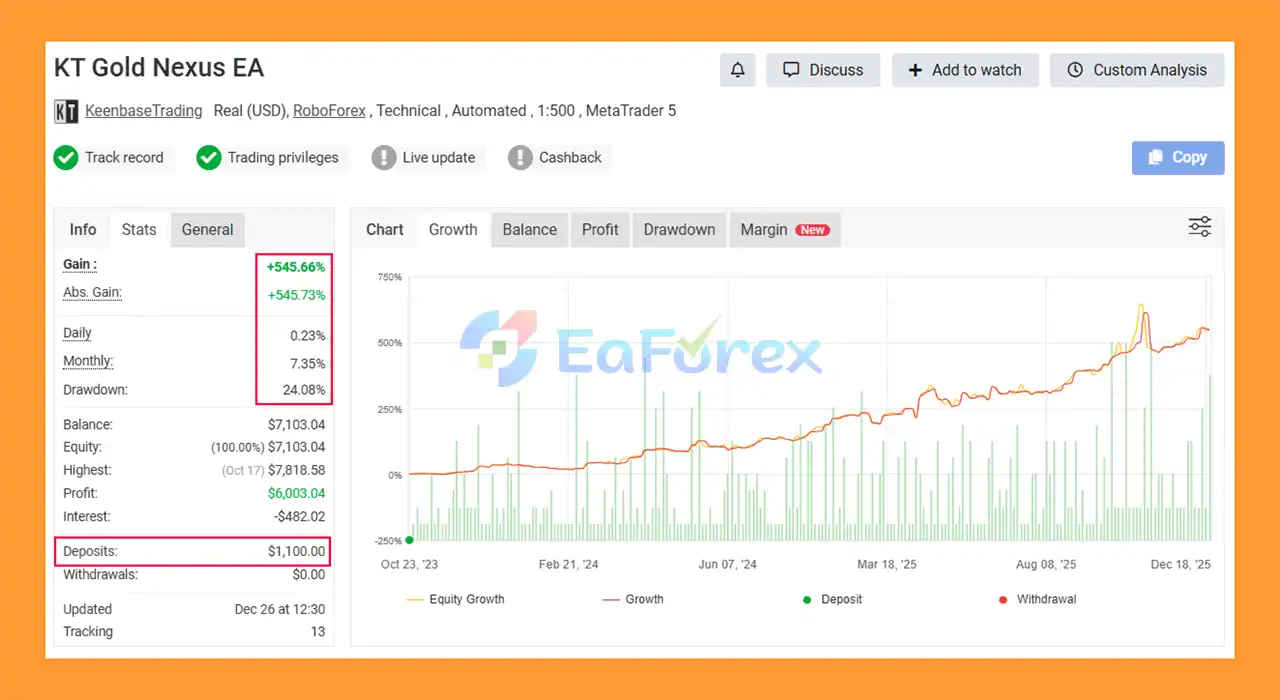Click the green deposit dot on chart
Screen dimensions: 1280x700
409,540
